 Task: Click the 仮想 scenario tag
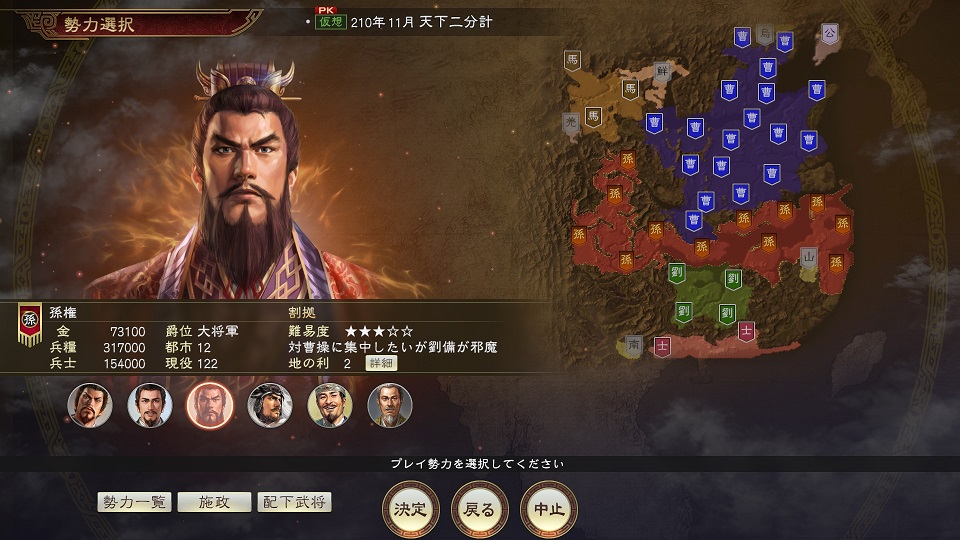click(x=331, y=22)
